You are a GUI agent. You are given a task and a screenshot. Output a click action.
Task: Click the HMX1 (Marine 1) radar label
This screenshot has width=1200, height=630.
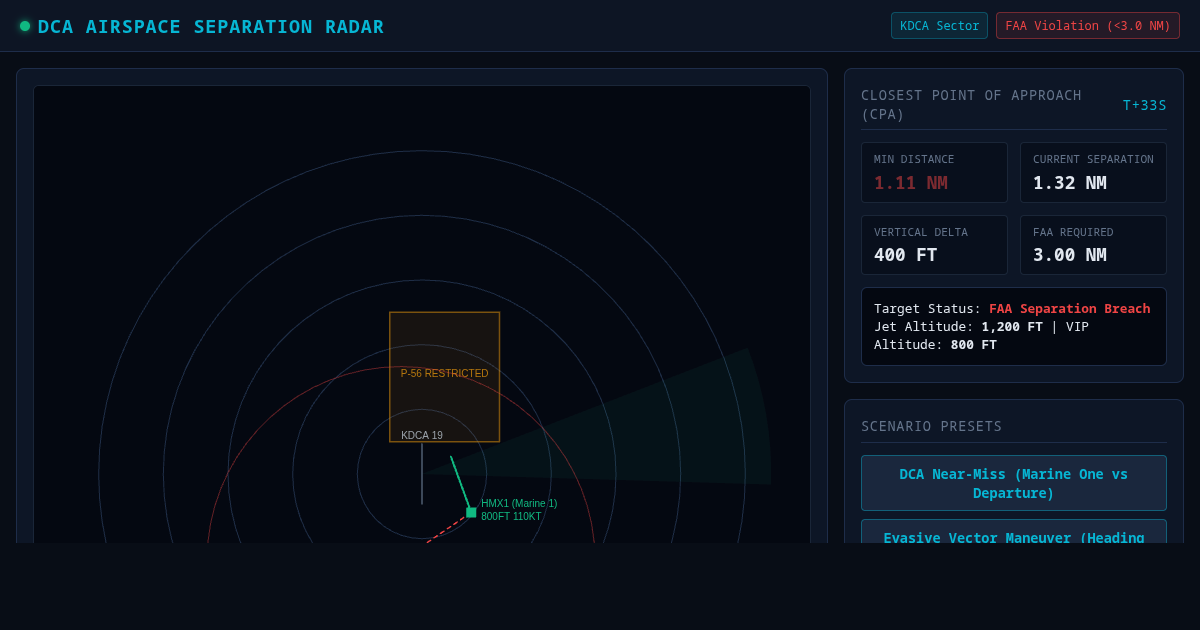tap(519, 504)
